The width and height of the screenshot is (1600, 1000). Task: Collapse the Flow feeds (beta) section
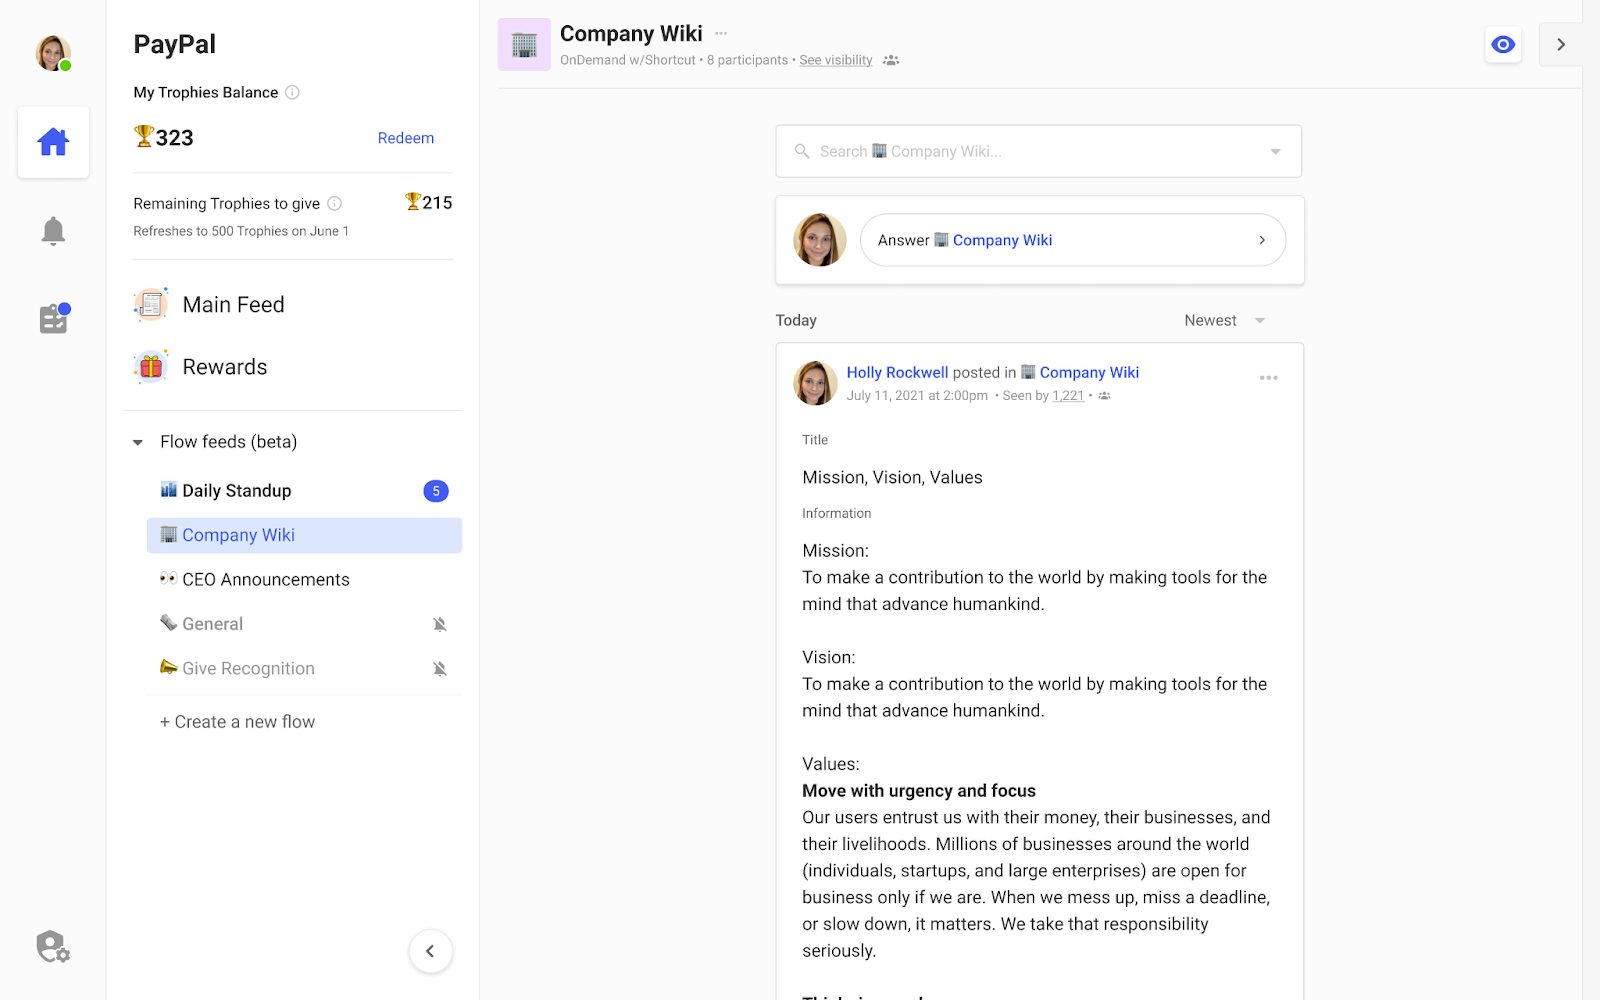137,441
